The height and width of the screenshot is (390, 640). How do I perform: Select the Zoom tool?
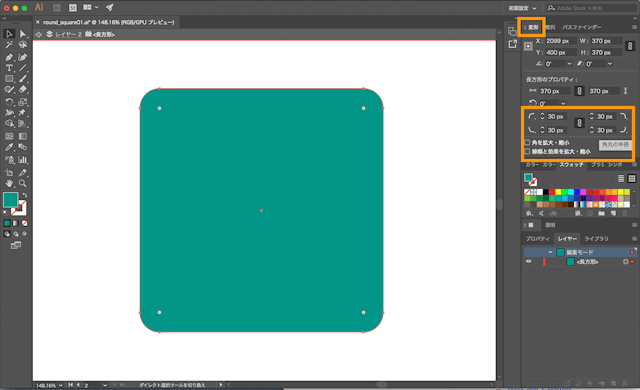click(23, 184)
